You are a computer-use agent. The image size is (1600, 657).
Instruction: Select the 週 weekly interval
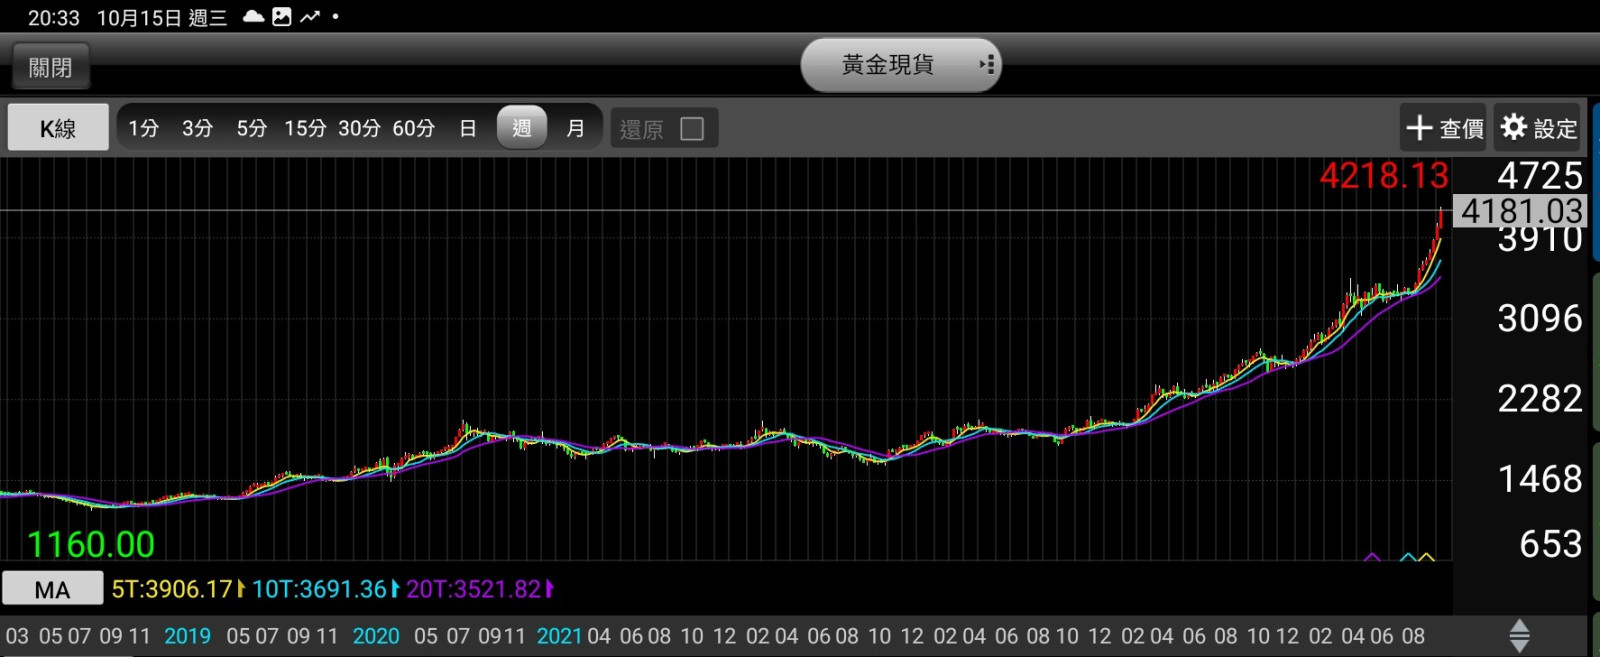(521, 128)
